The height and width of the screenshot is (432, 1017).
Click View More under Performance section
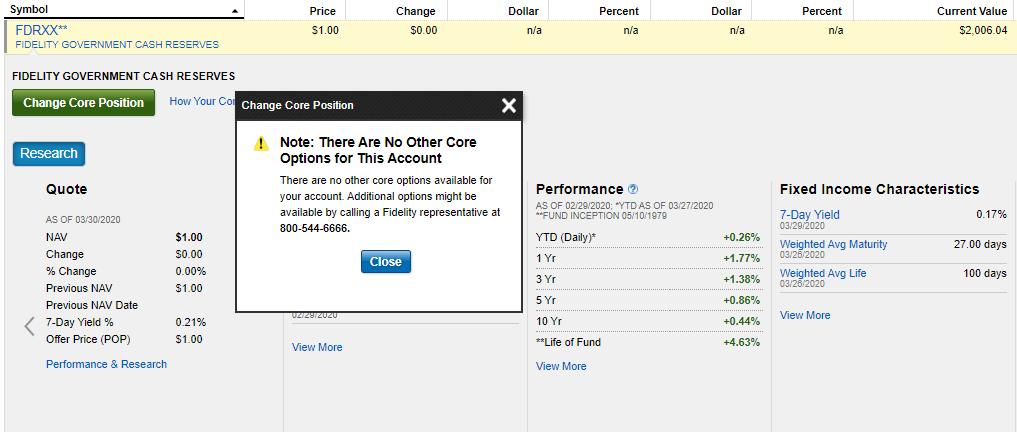tap(561, 366)
